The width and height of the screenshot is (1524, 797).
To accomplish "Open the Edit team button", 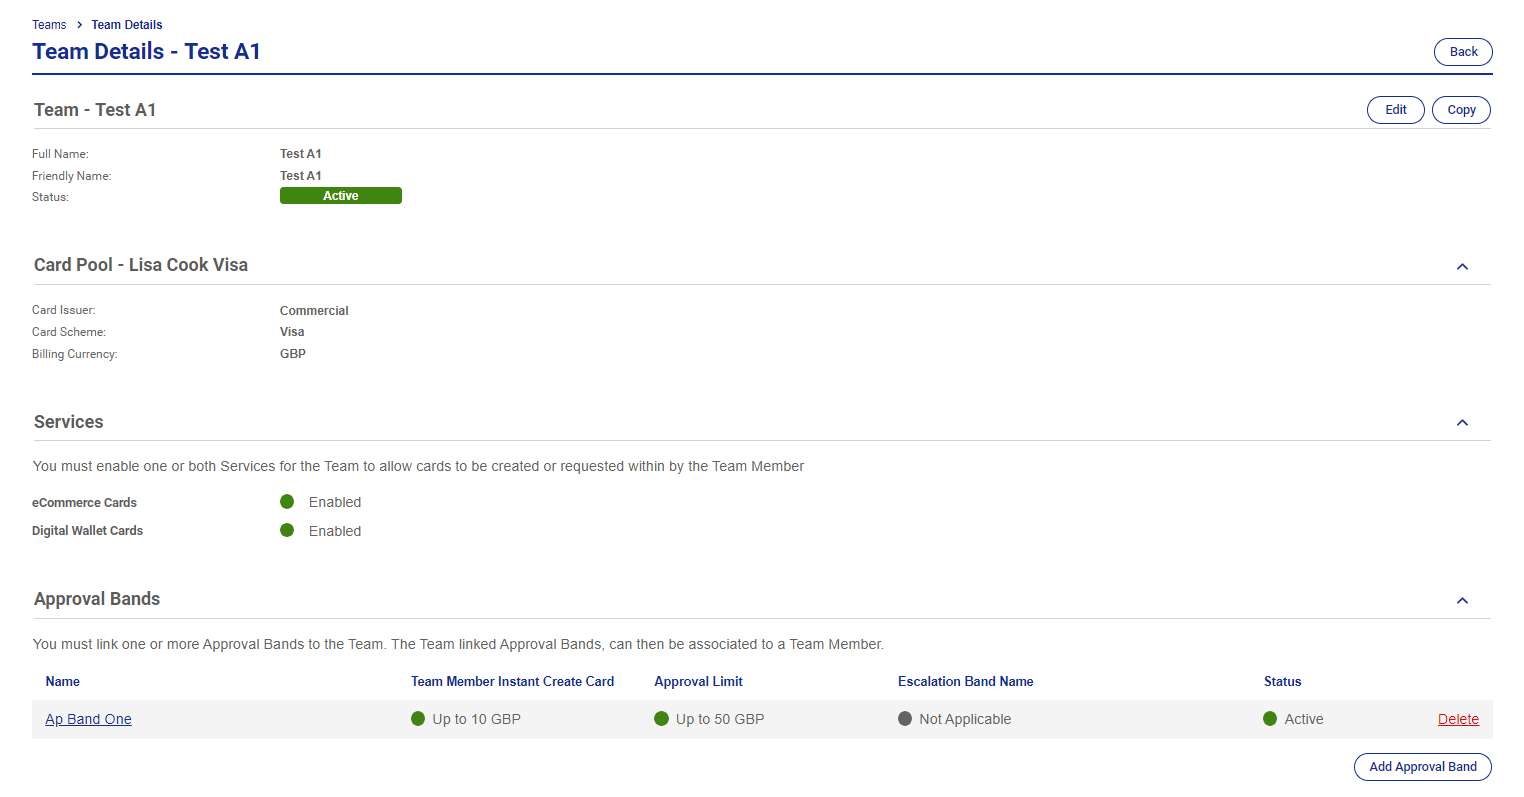I will pos(1395,110).
